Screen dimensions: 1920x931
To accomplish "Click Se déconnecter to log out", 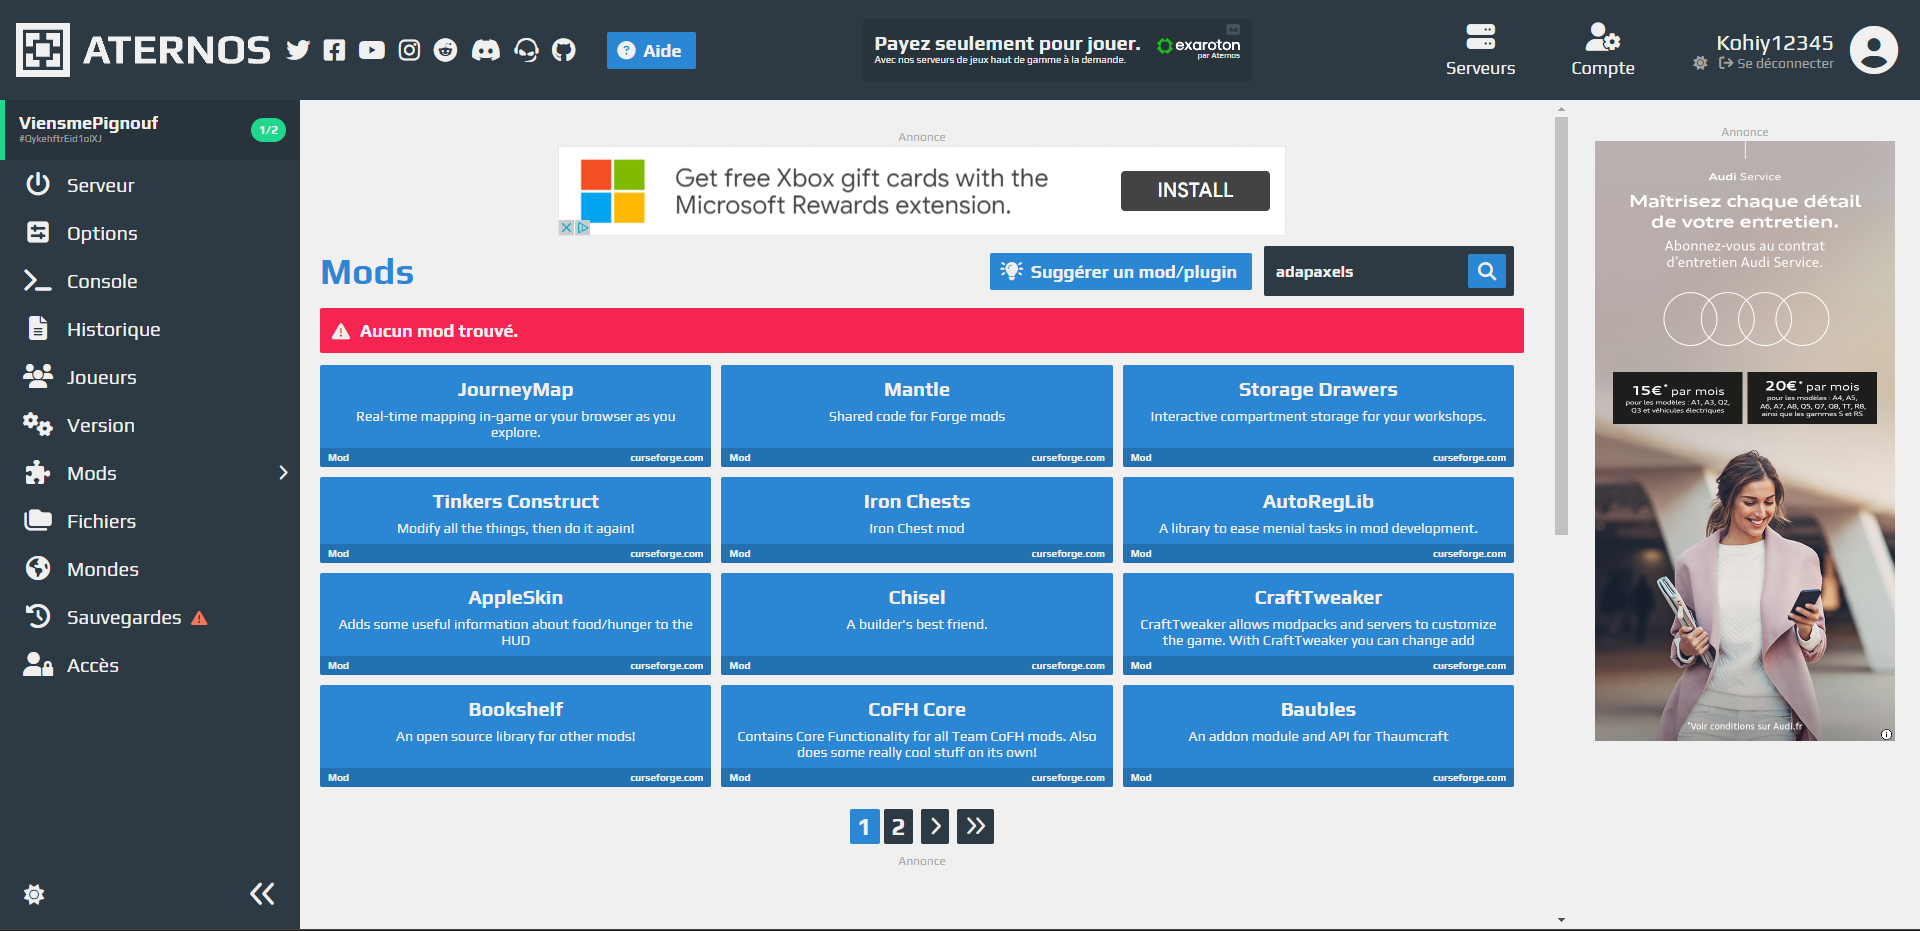I will pos(1776,63).
